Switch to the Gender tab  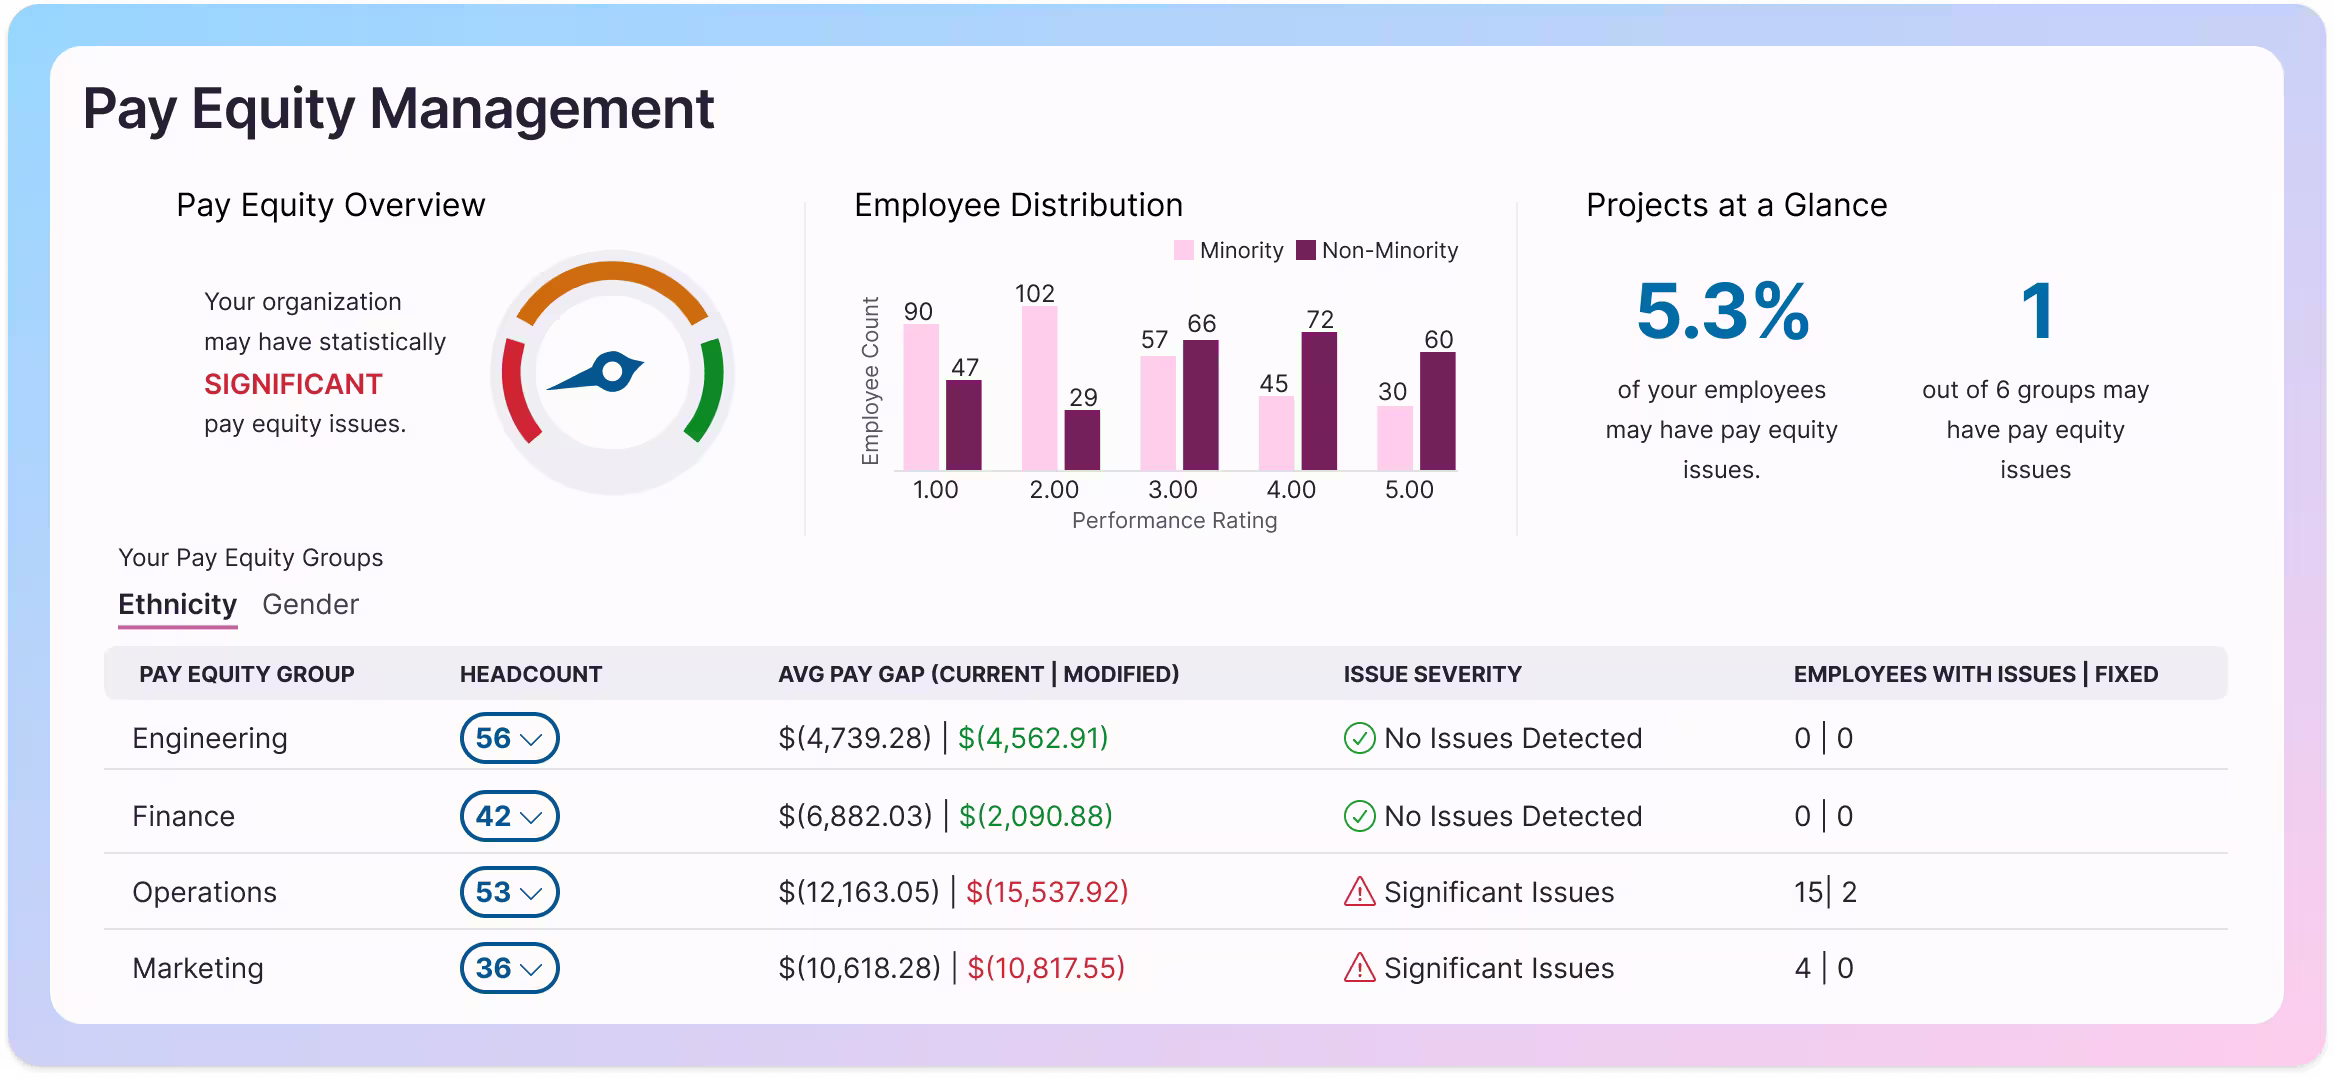click(310, 604)
